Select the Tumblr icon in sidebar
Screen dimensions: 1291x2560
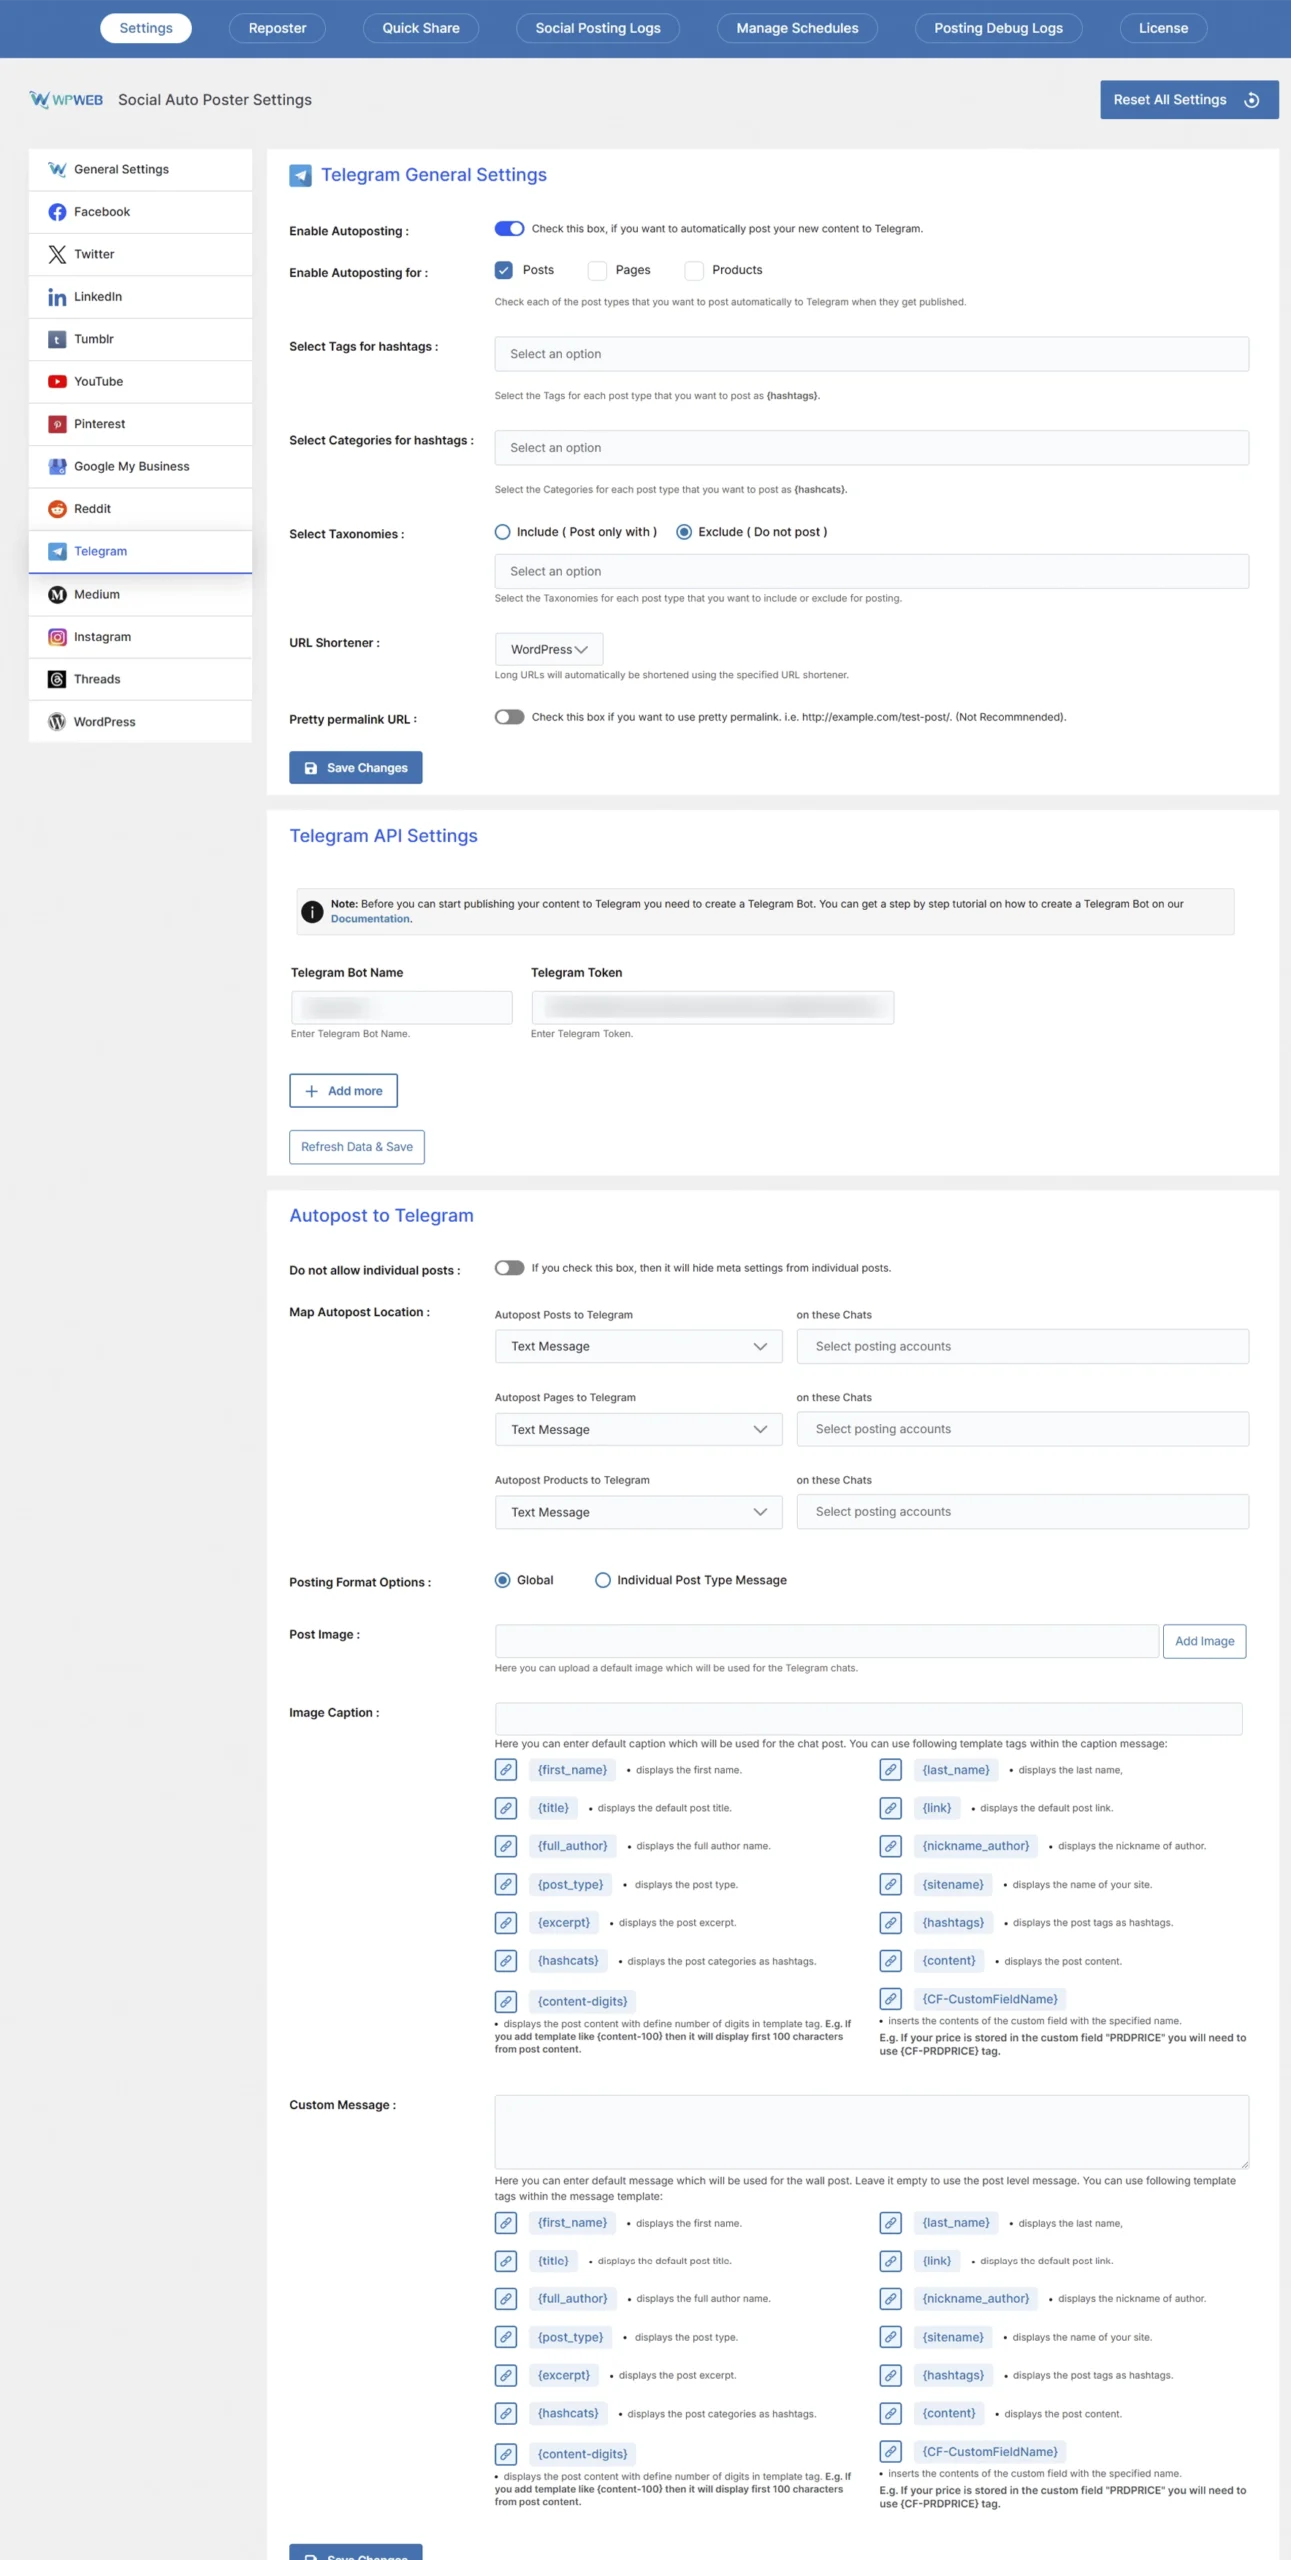(x=57, y=339)
